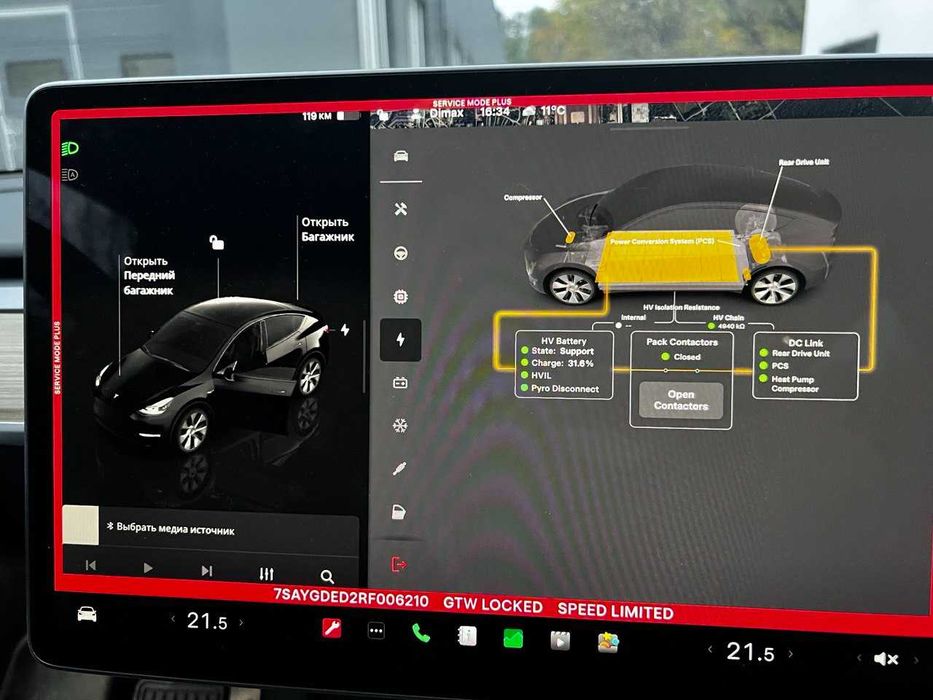This screenshot has width=933, height=700.
Task: Open media search with the magnifier icon
Action: pyautogui.click(x=327, y=576)
